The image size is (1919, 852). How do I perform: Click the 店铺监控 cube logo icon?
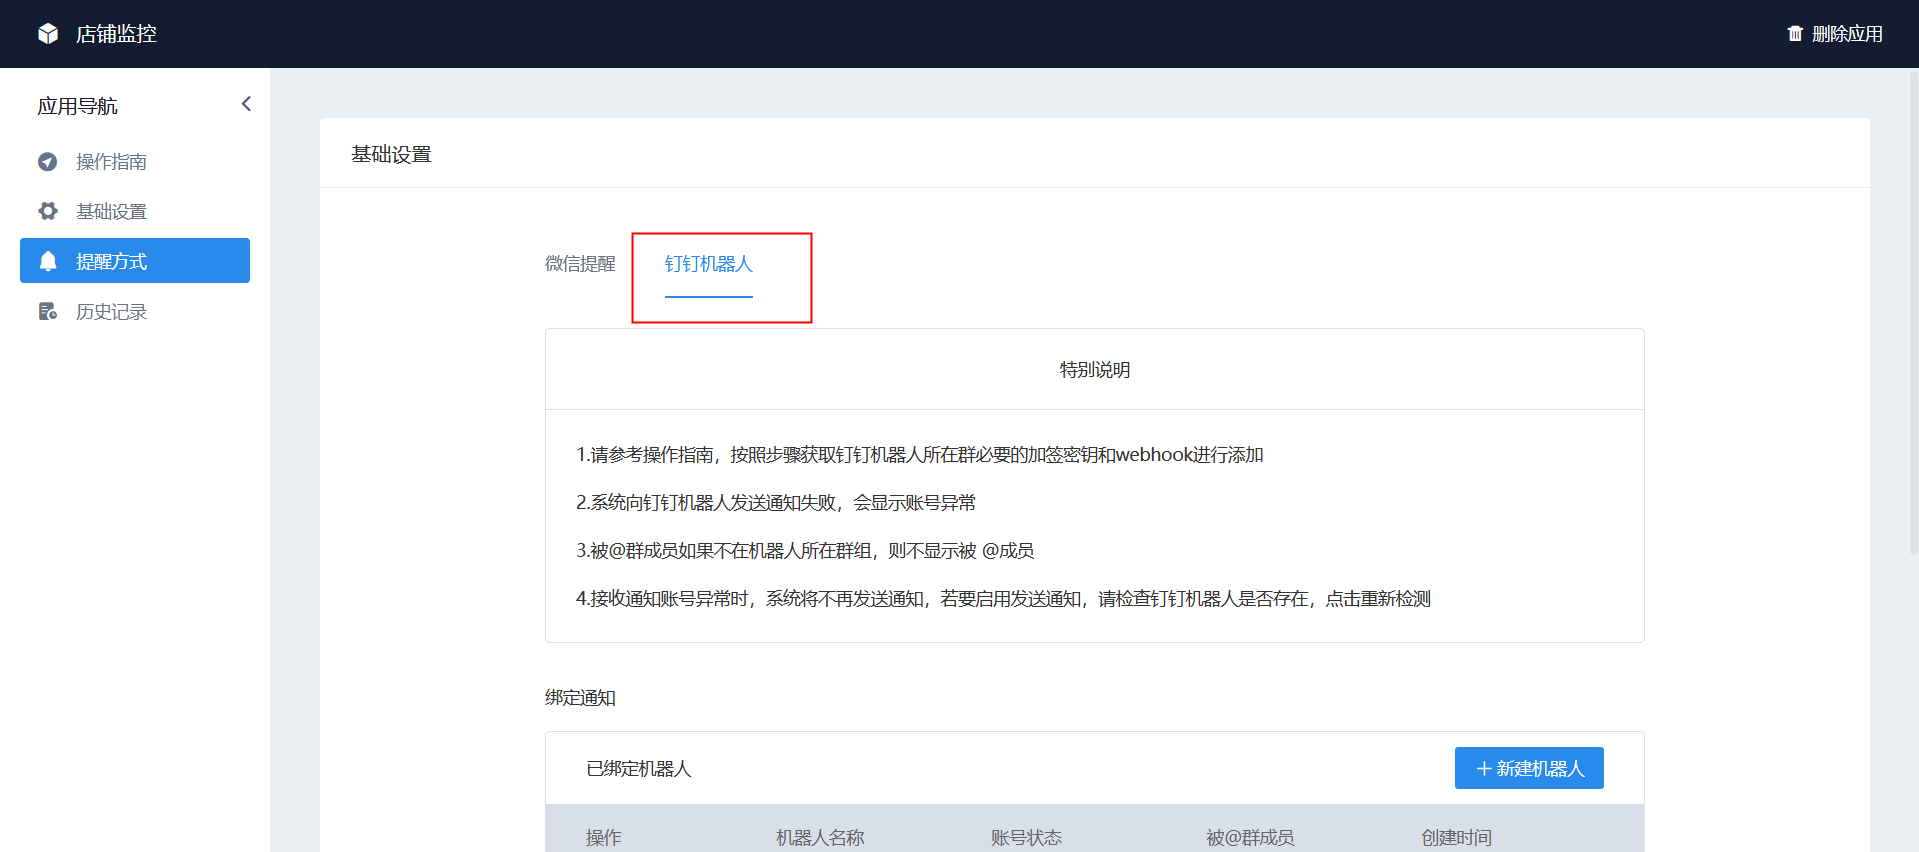(48, 34)
